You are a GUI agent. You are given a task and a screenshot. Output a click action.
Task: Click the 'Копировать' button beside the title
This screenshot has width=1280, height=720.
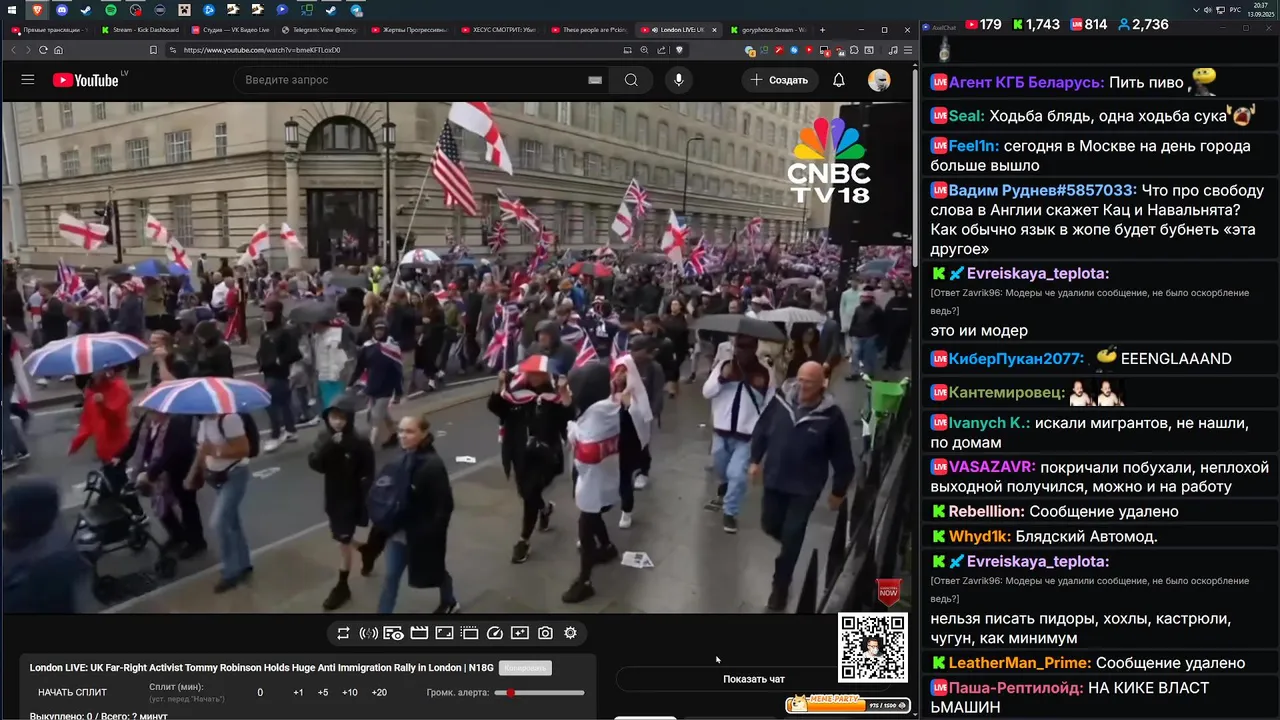[525, 668]
